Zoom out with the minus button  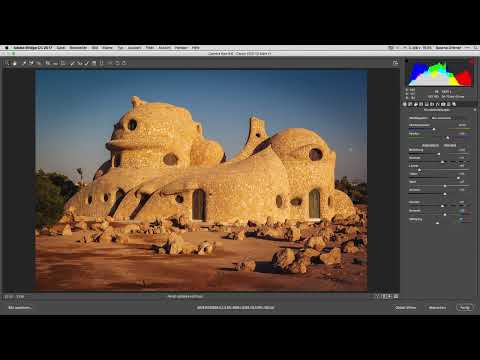pos(6,296)
